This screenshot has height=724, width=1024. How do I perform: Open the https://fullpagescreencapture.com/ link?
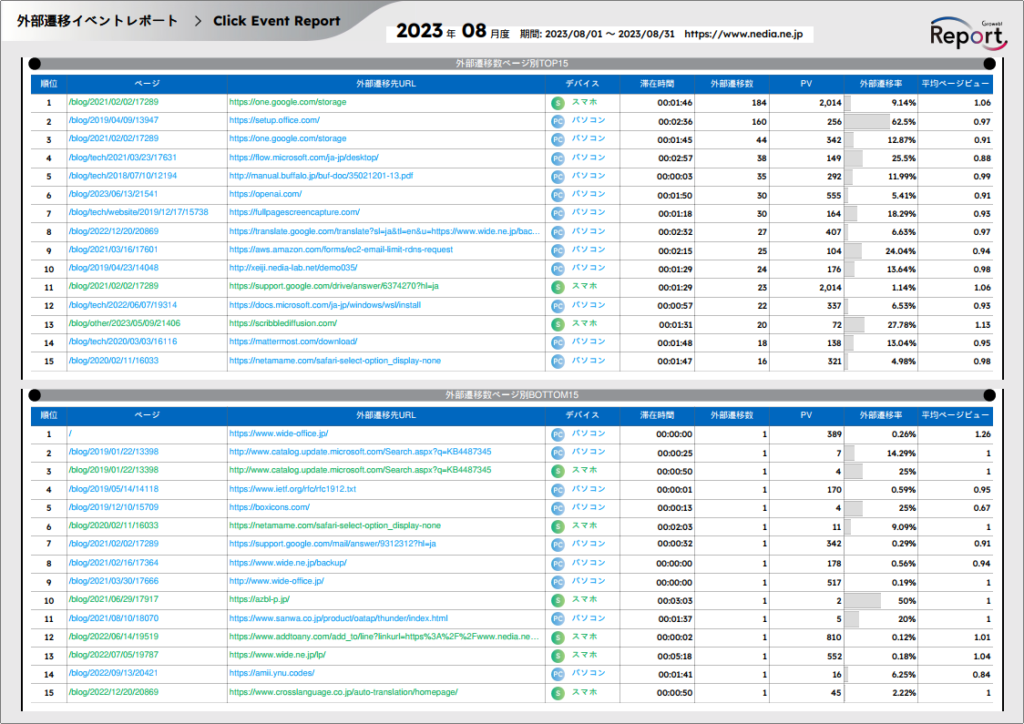[294, 212]
